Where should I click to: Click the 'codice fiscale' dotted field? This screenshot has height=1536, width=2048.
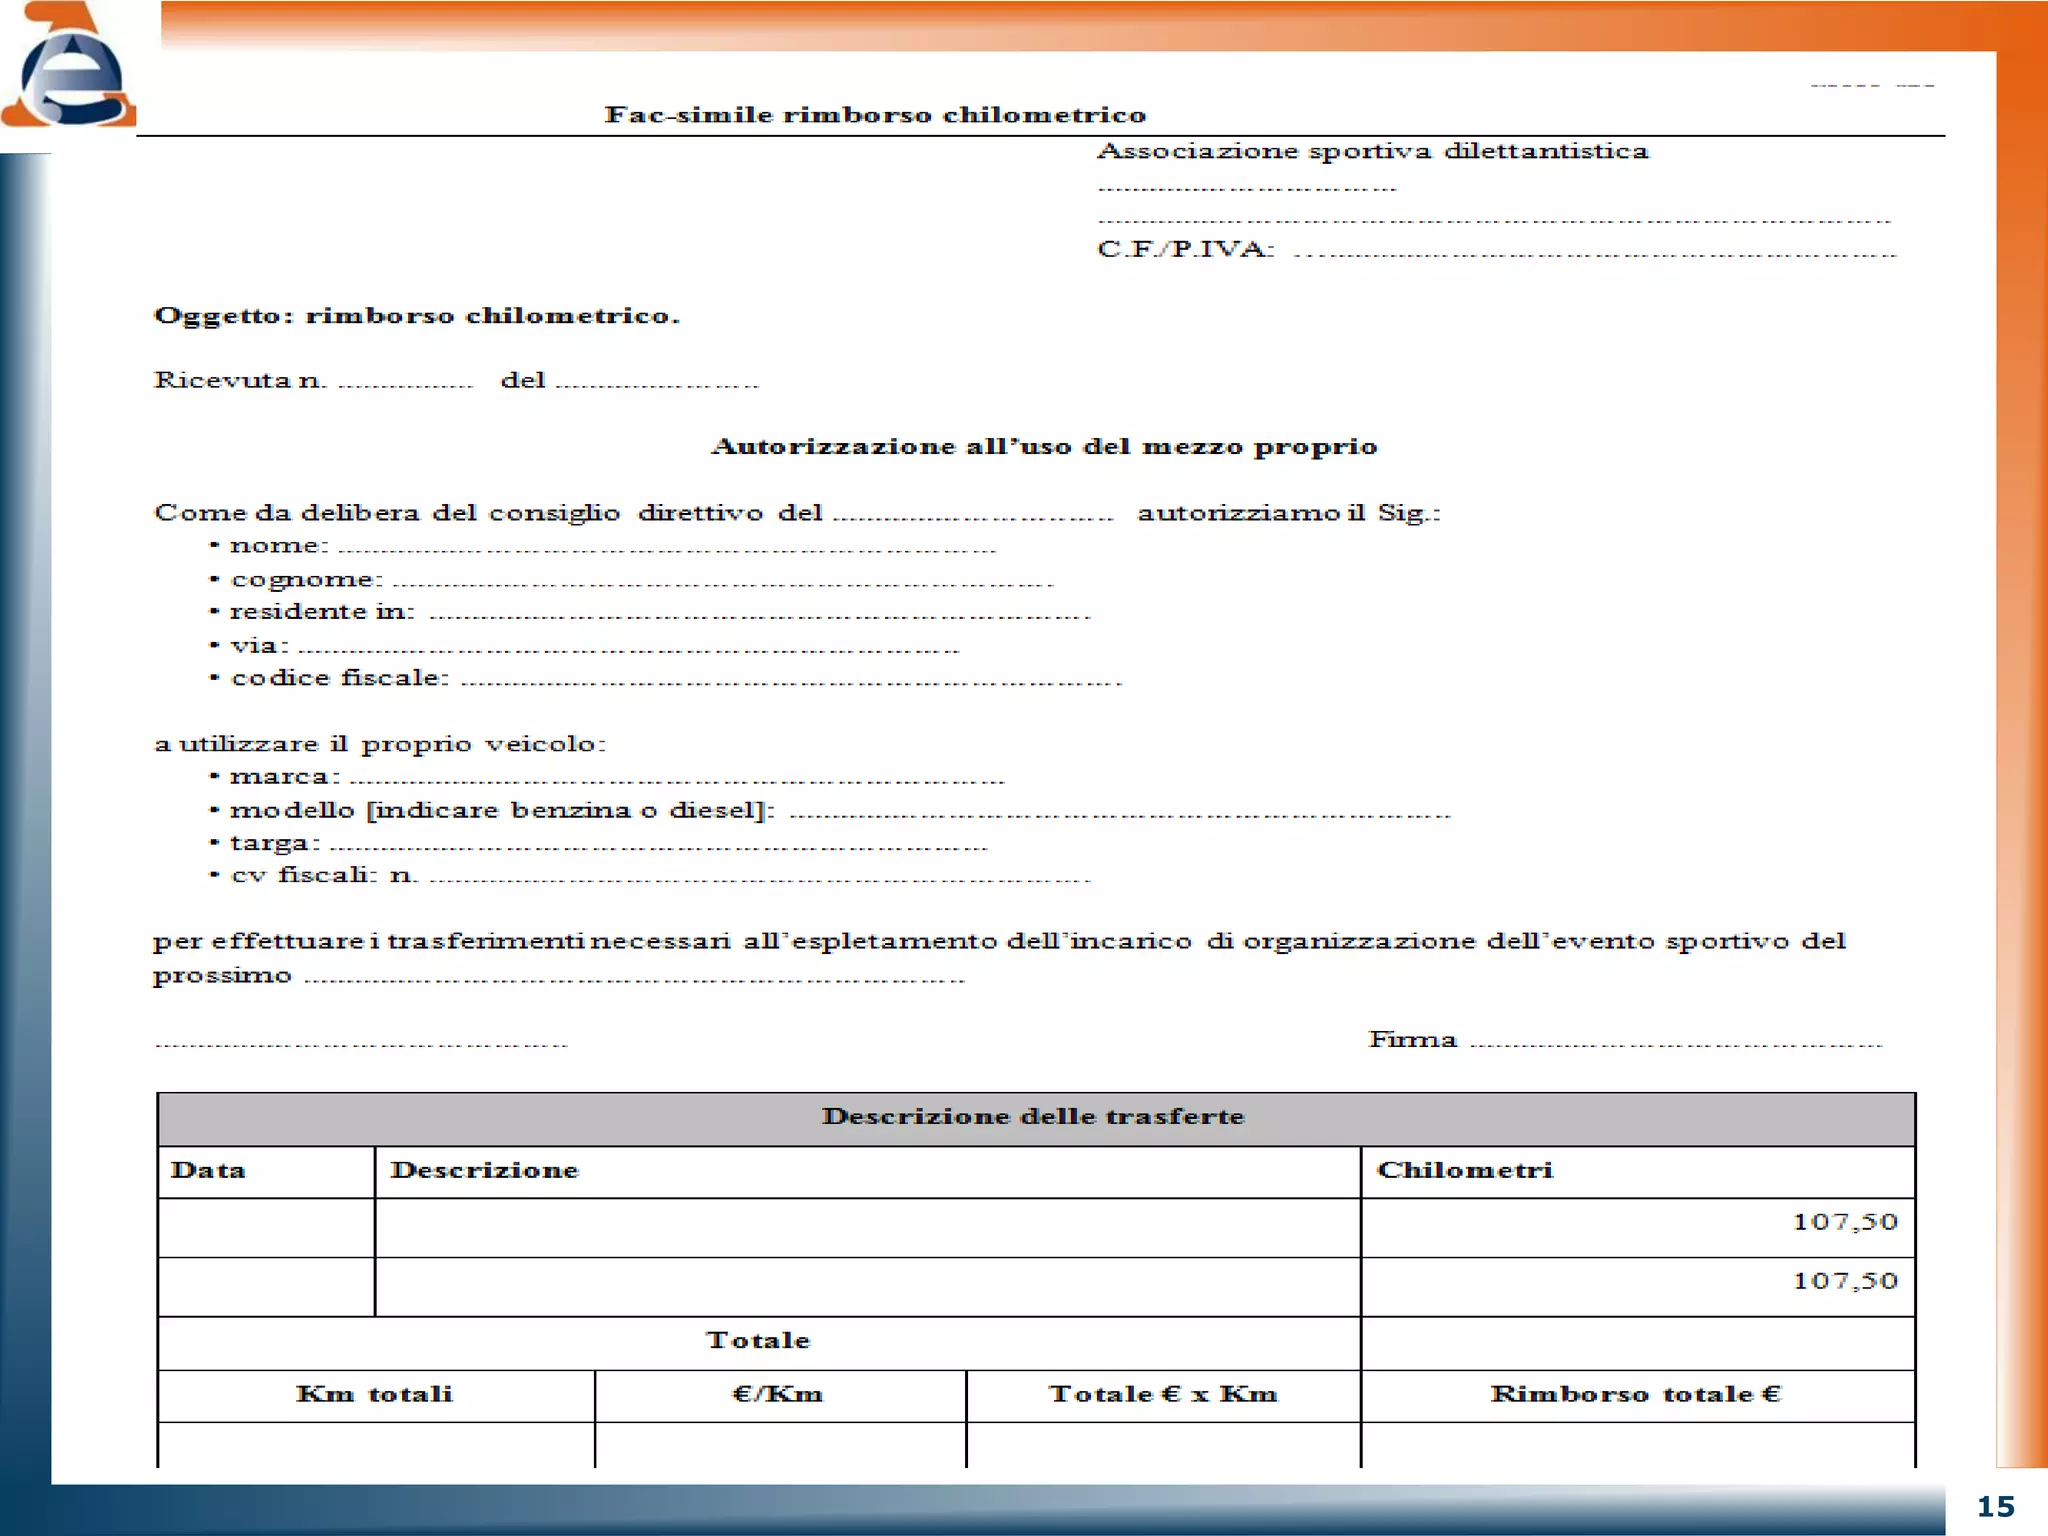790,681
